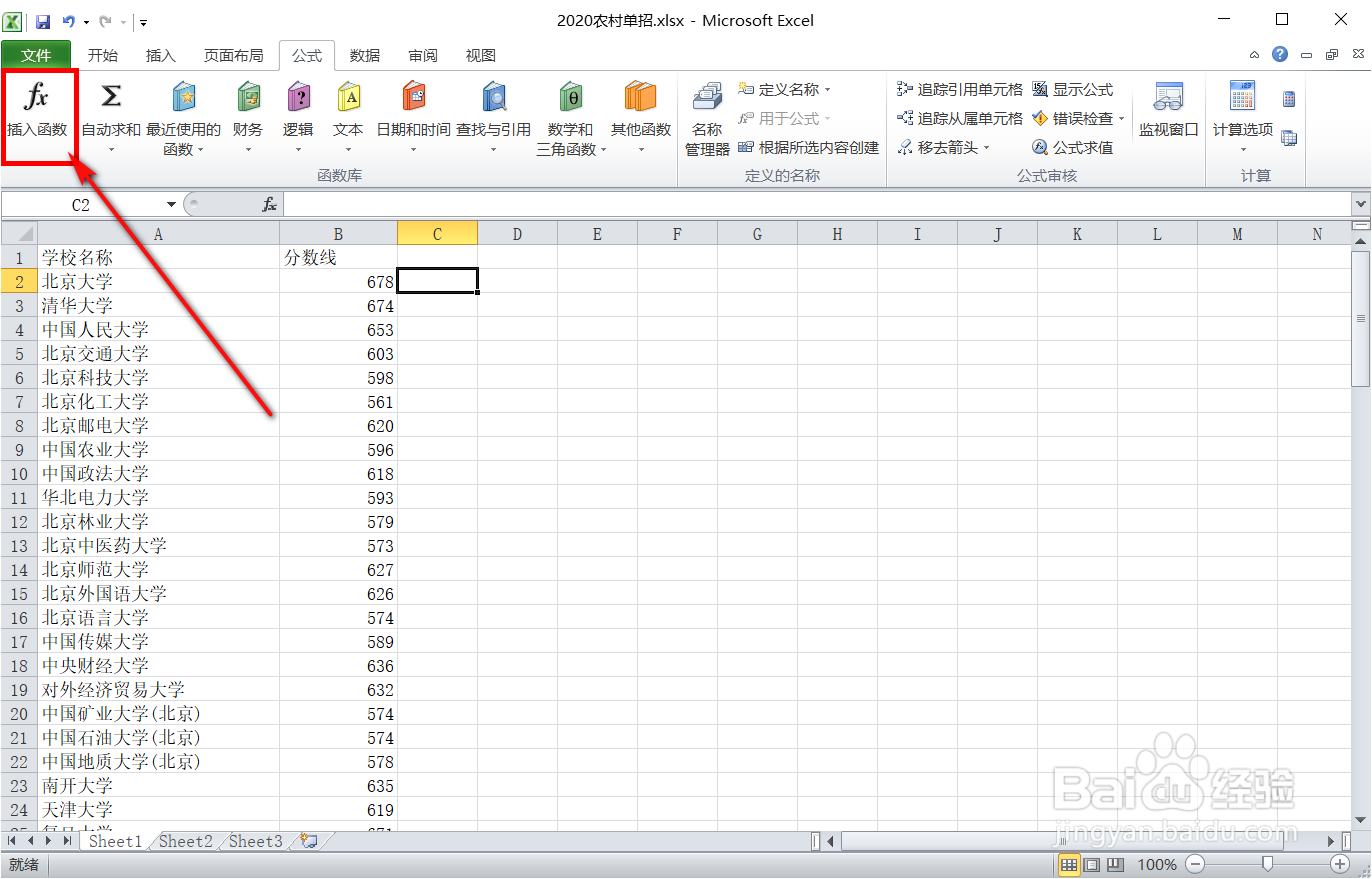Select row header 10
Image resolution: width=1372 pixels, height=879 pixels.
(19, 474)
